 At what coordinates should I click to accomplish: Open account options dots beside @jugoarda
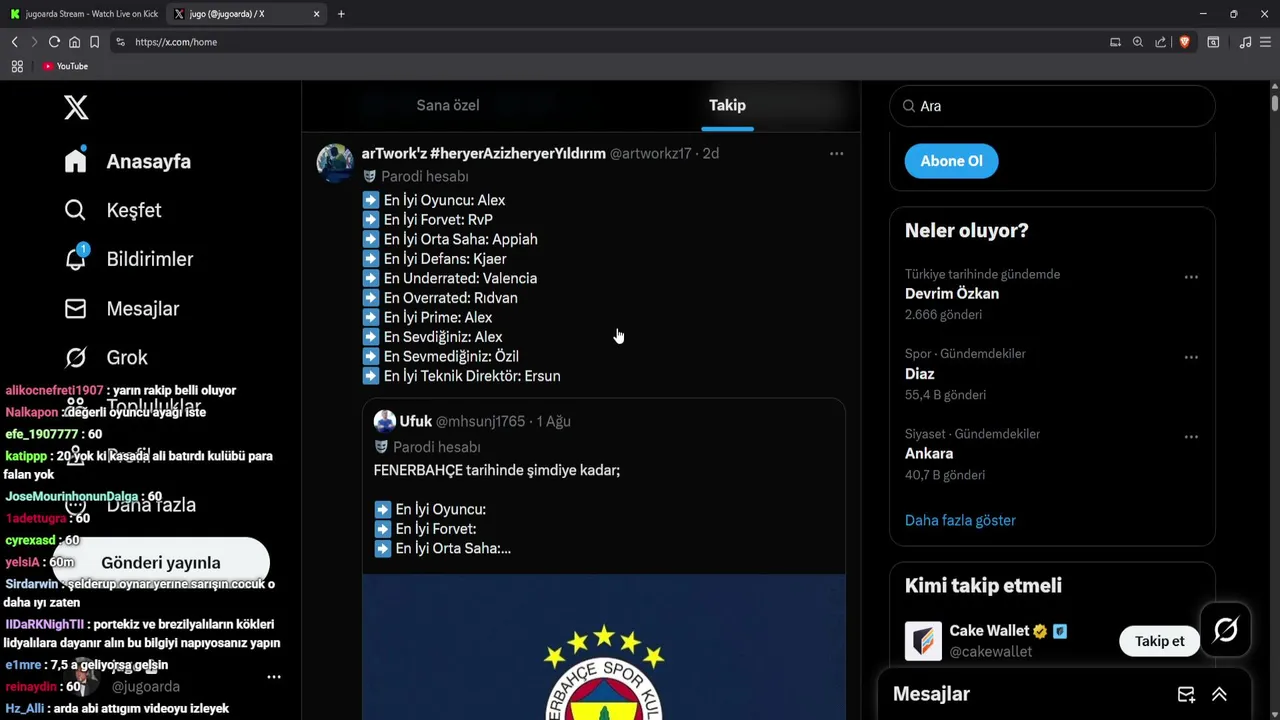click(273, 677)
